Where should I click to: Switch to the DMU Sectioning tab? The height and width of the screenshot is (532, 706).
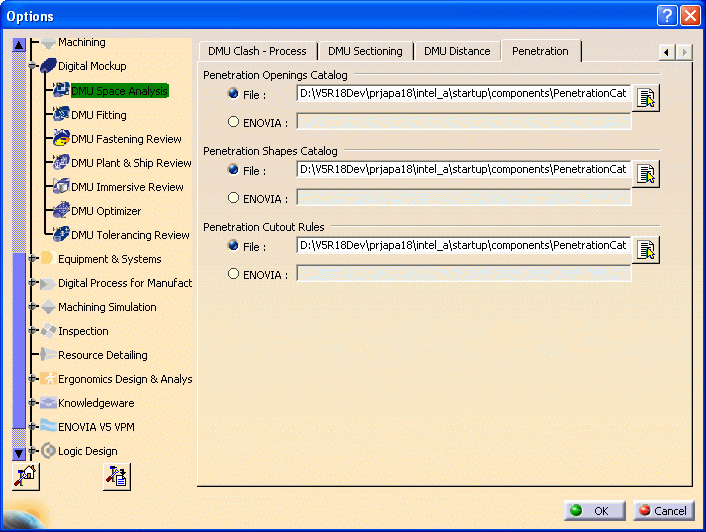pyautogui.click(x=365, y=51)
